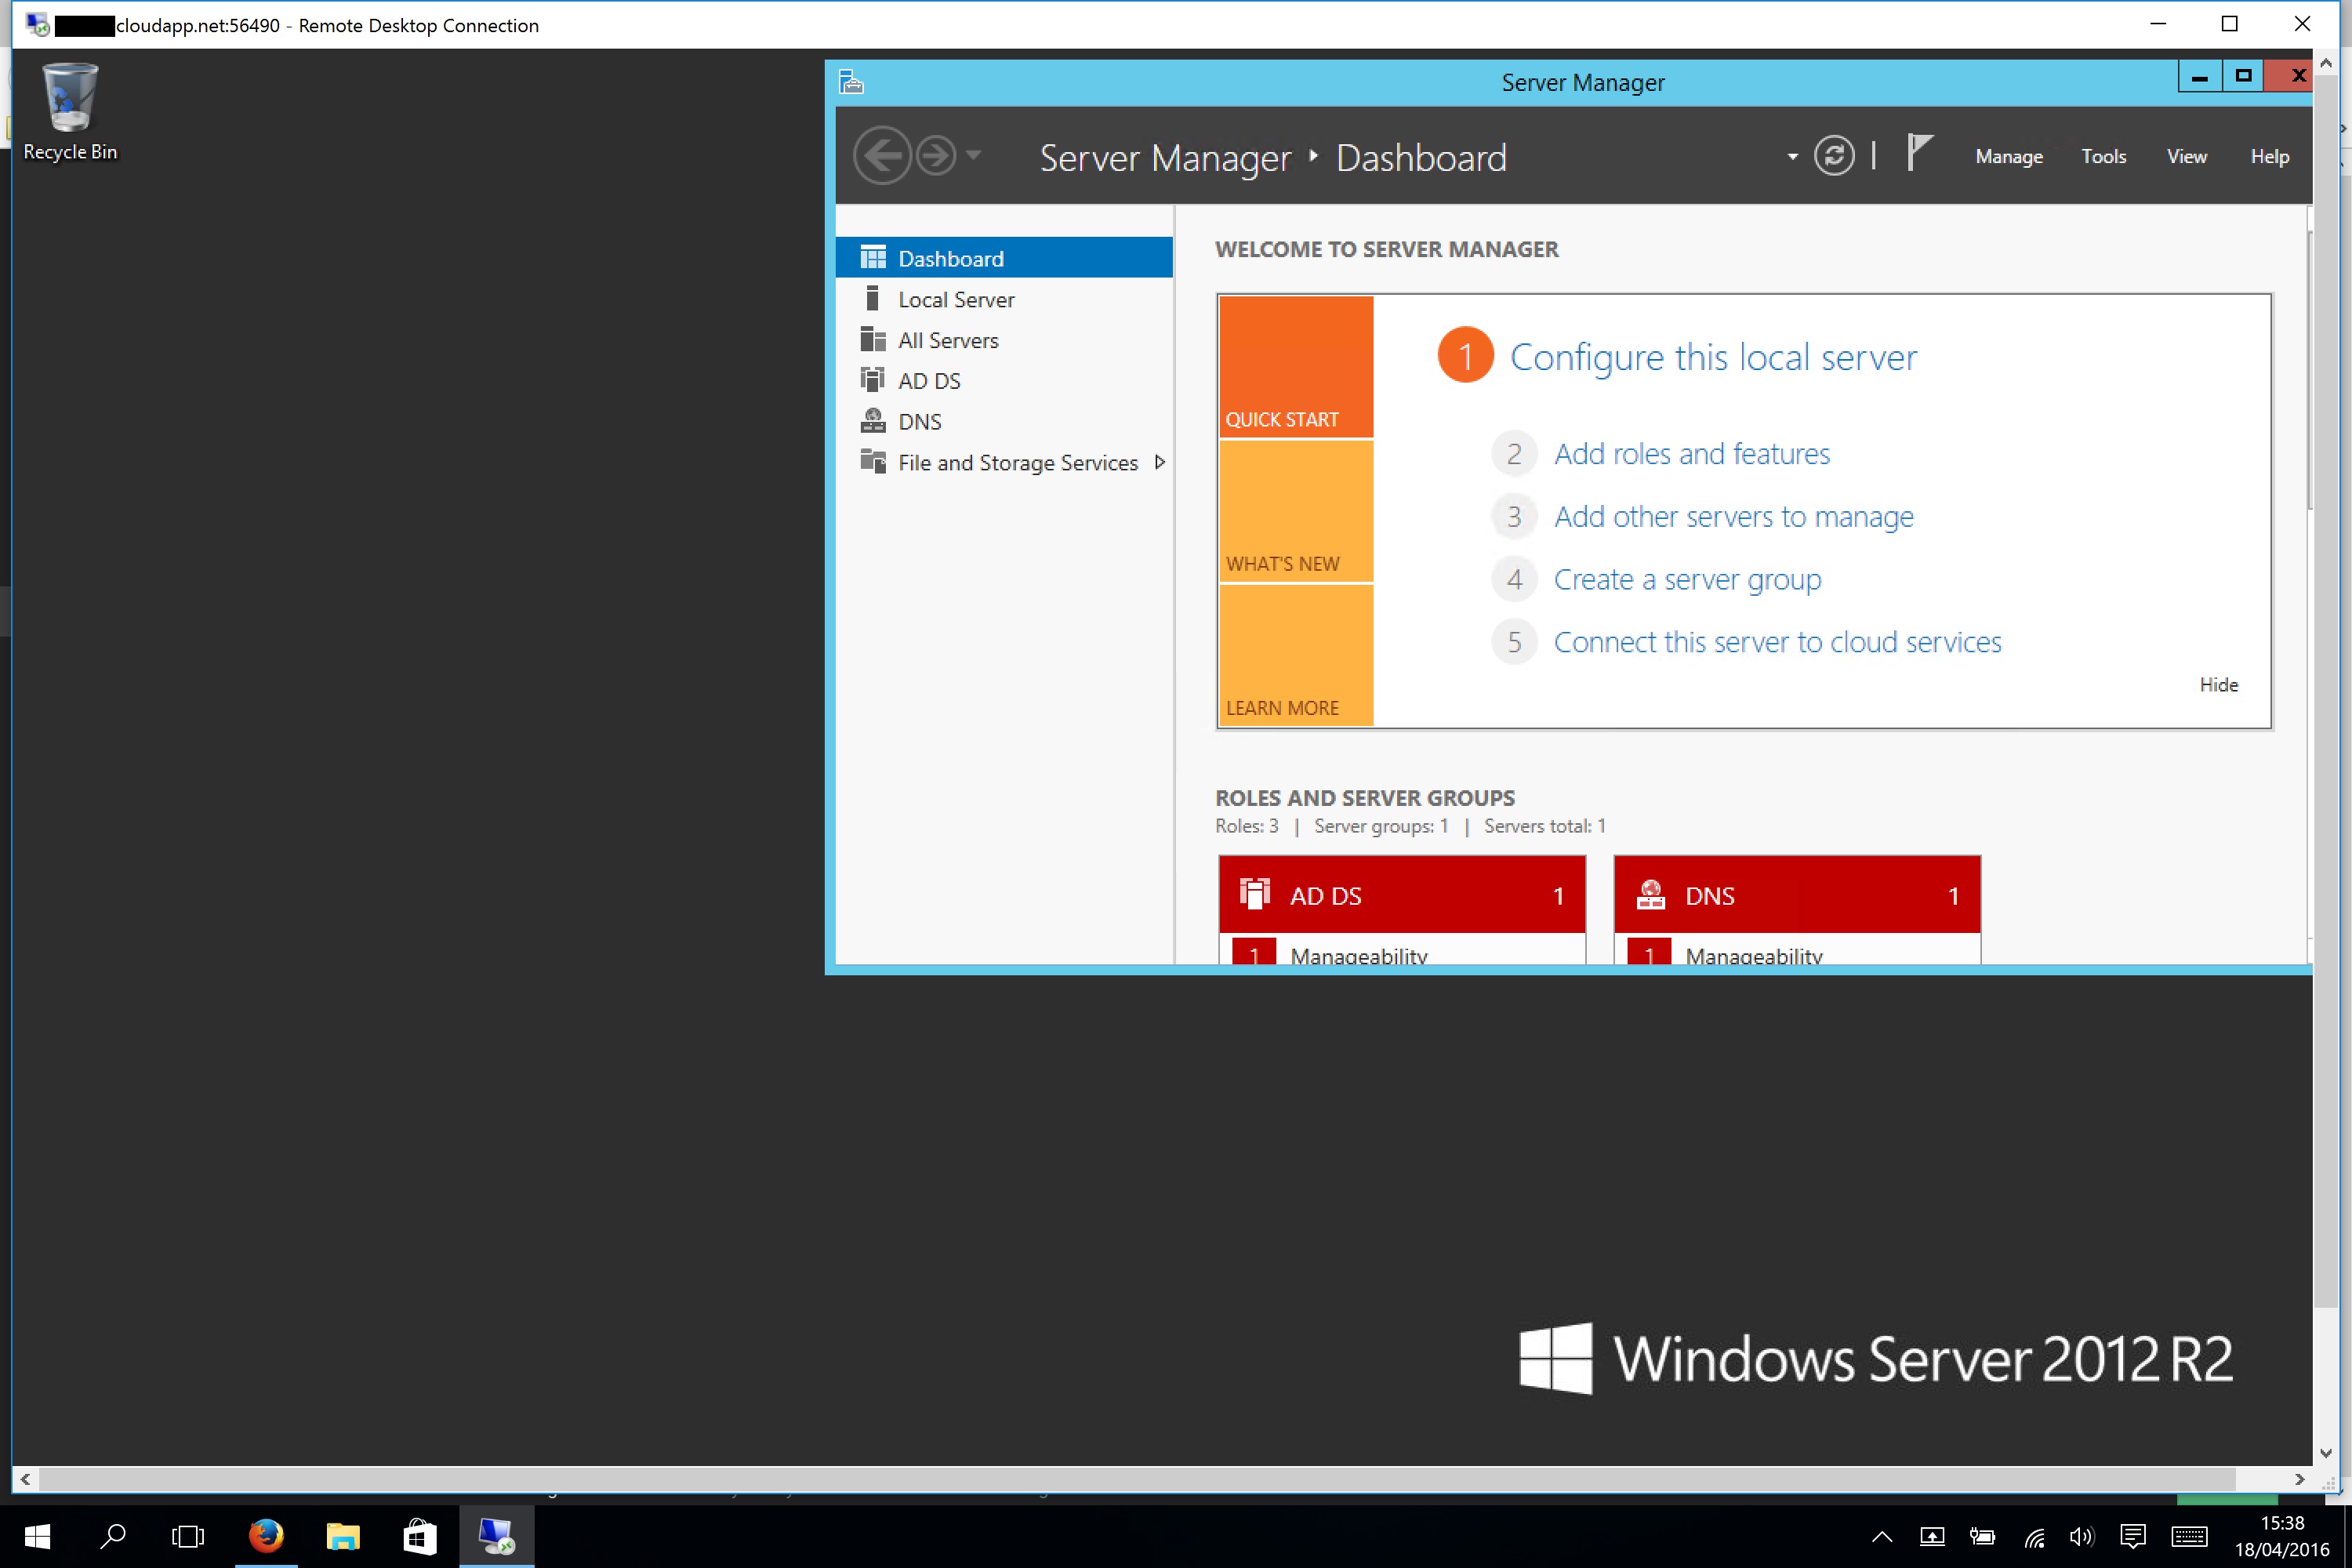Open Firefox from the taskbar

[266, 1536]
